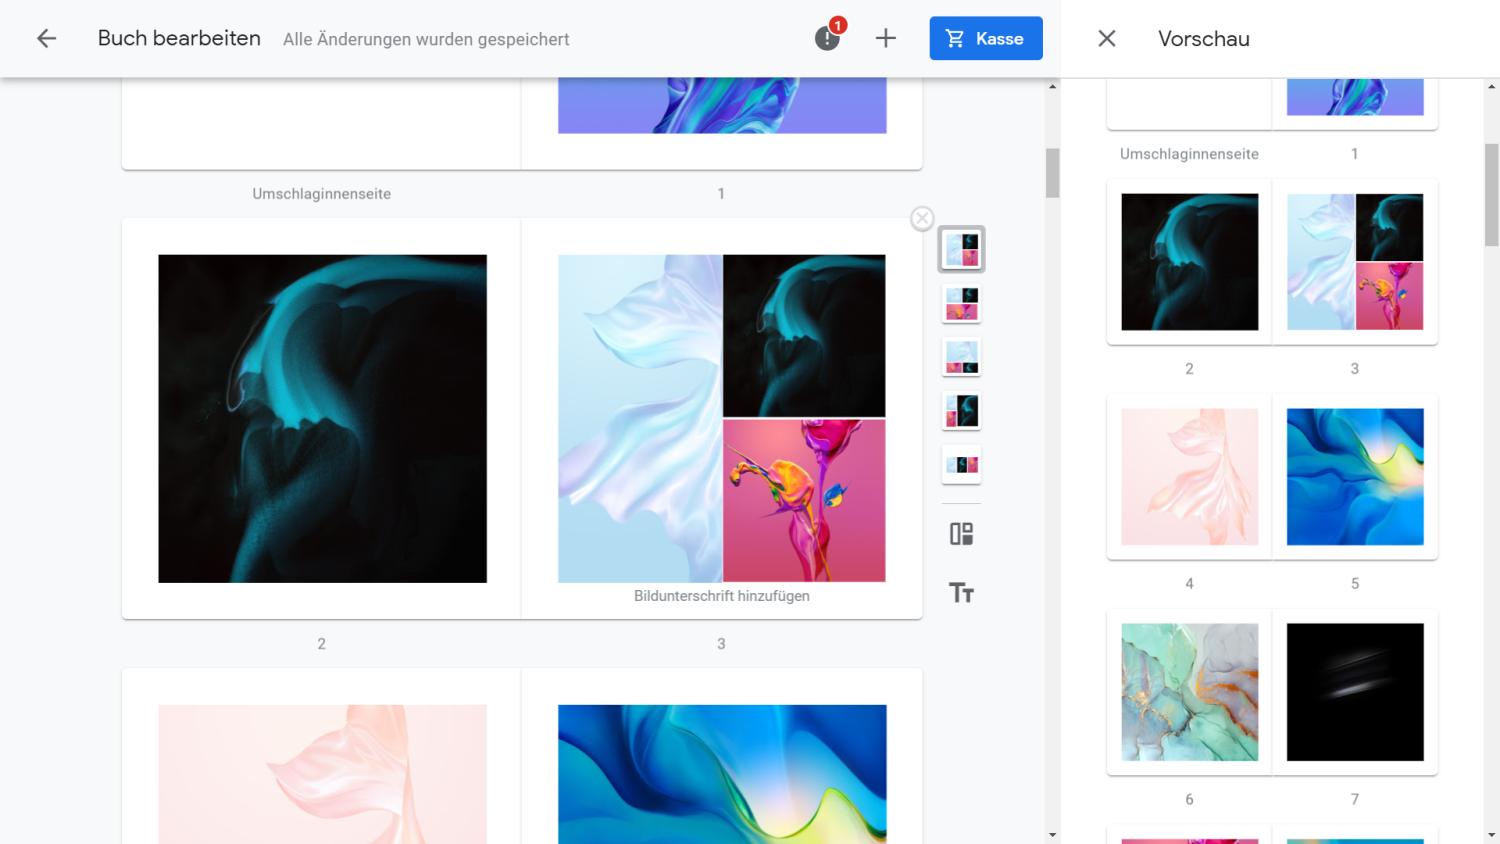The height and width of the screenshot is (844, 1500).
Task: Select the fourth layout with large dark photo
Action: tap(961, 411)
